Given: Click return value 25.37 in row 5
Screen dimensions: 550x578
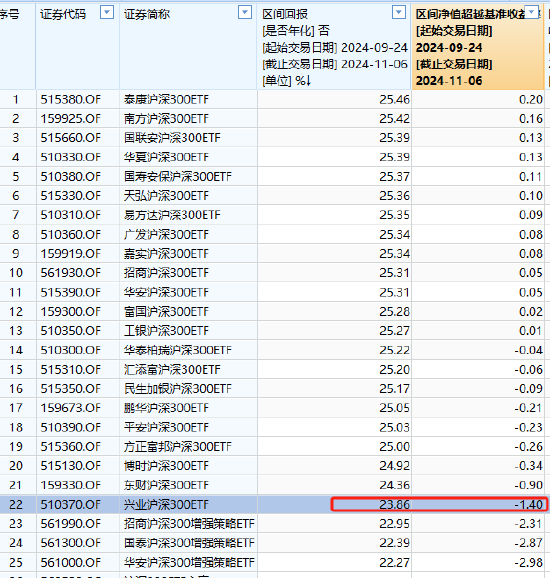Looking at the screenshot, I should [x=394, y=177].
